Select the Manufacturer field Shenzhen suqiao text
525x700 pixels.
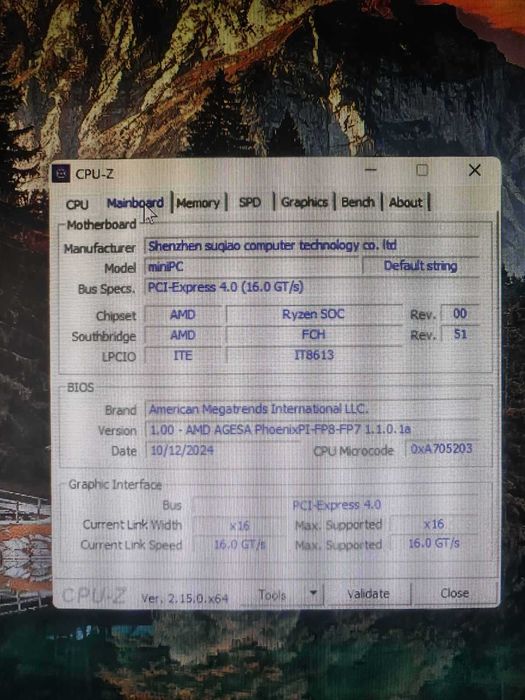click(x=312, y=246)
